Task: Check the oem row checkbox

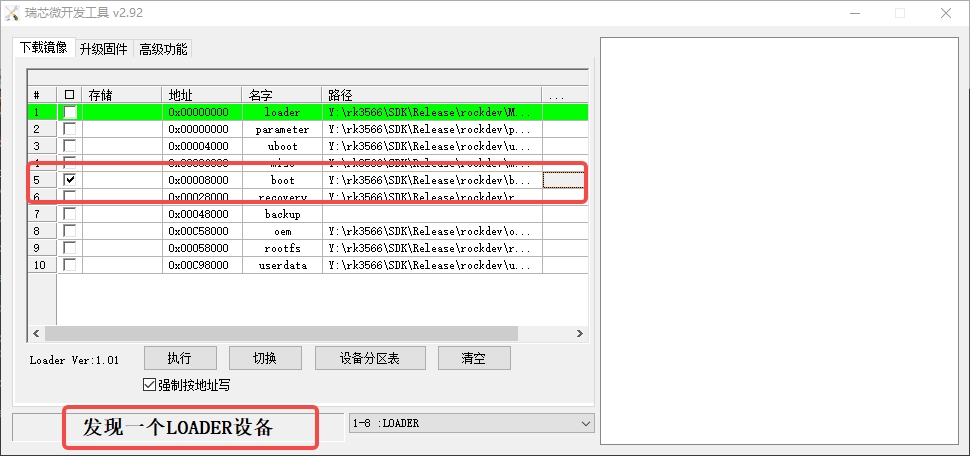Action: 70,231
